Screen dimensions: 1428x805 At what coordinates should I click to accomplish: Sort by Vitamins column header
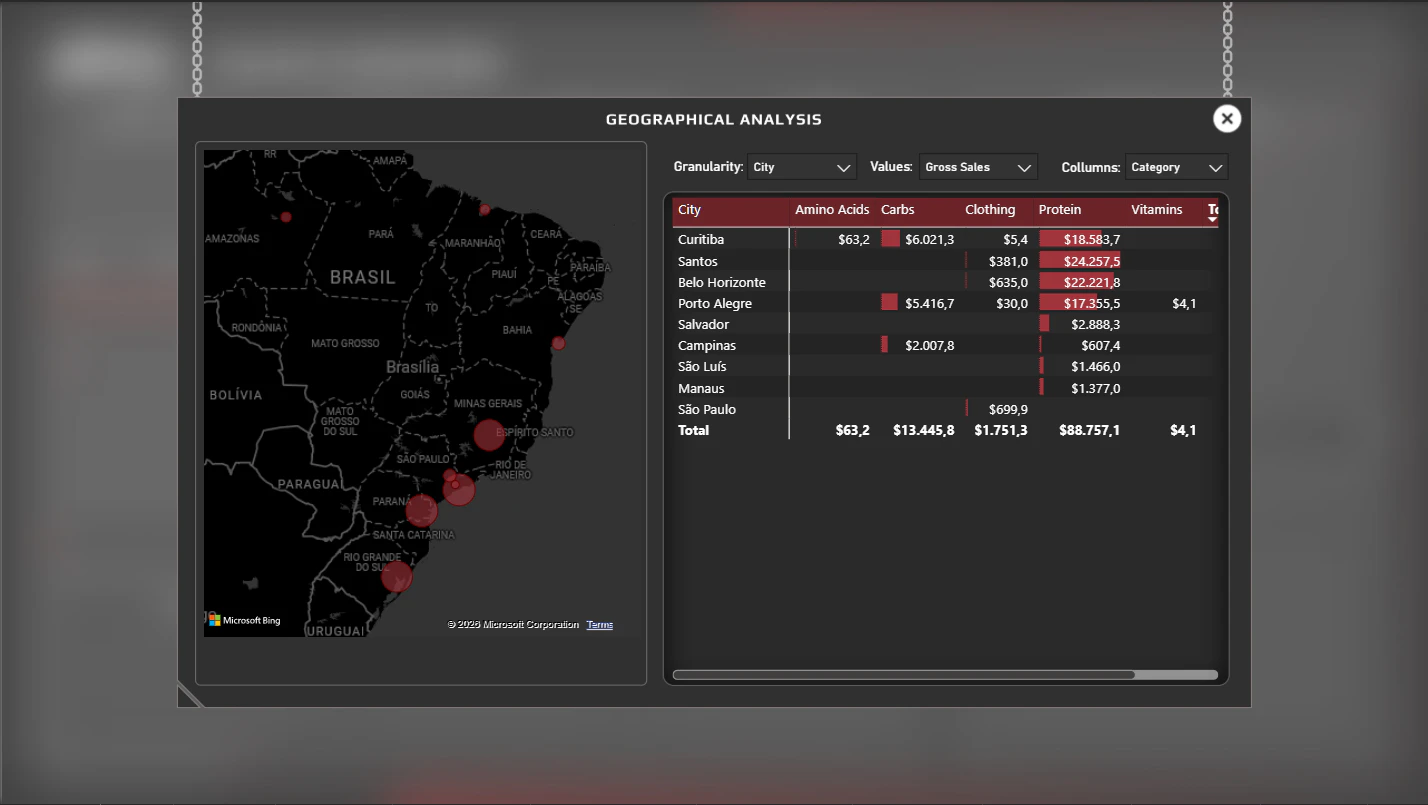[1156, 210]
